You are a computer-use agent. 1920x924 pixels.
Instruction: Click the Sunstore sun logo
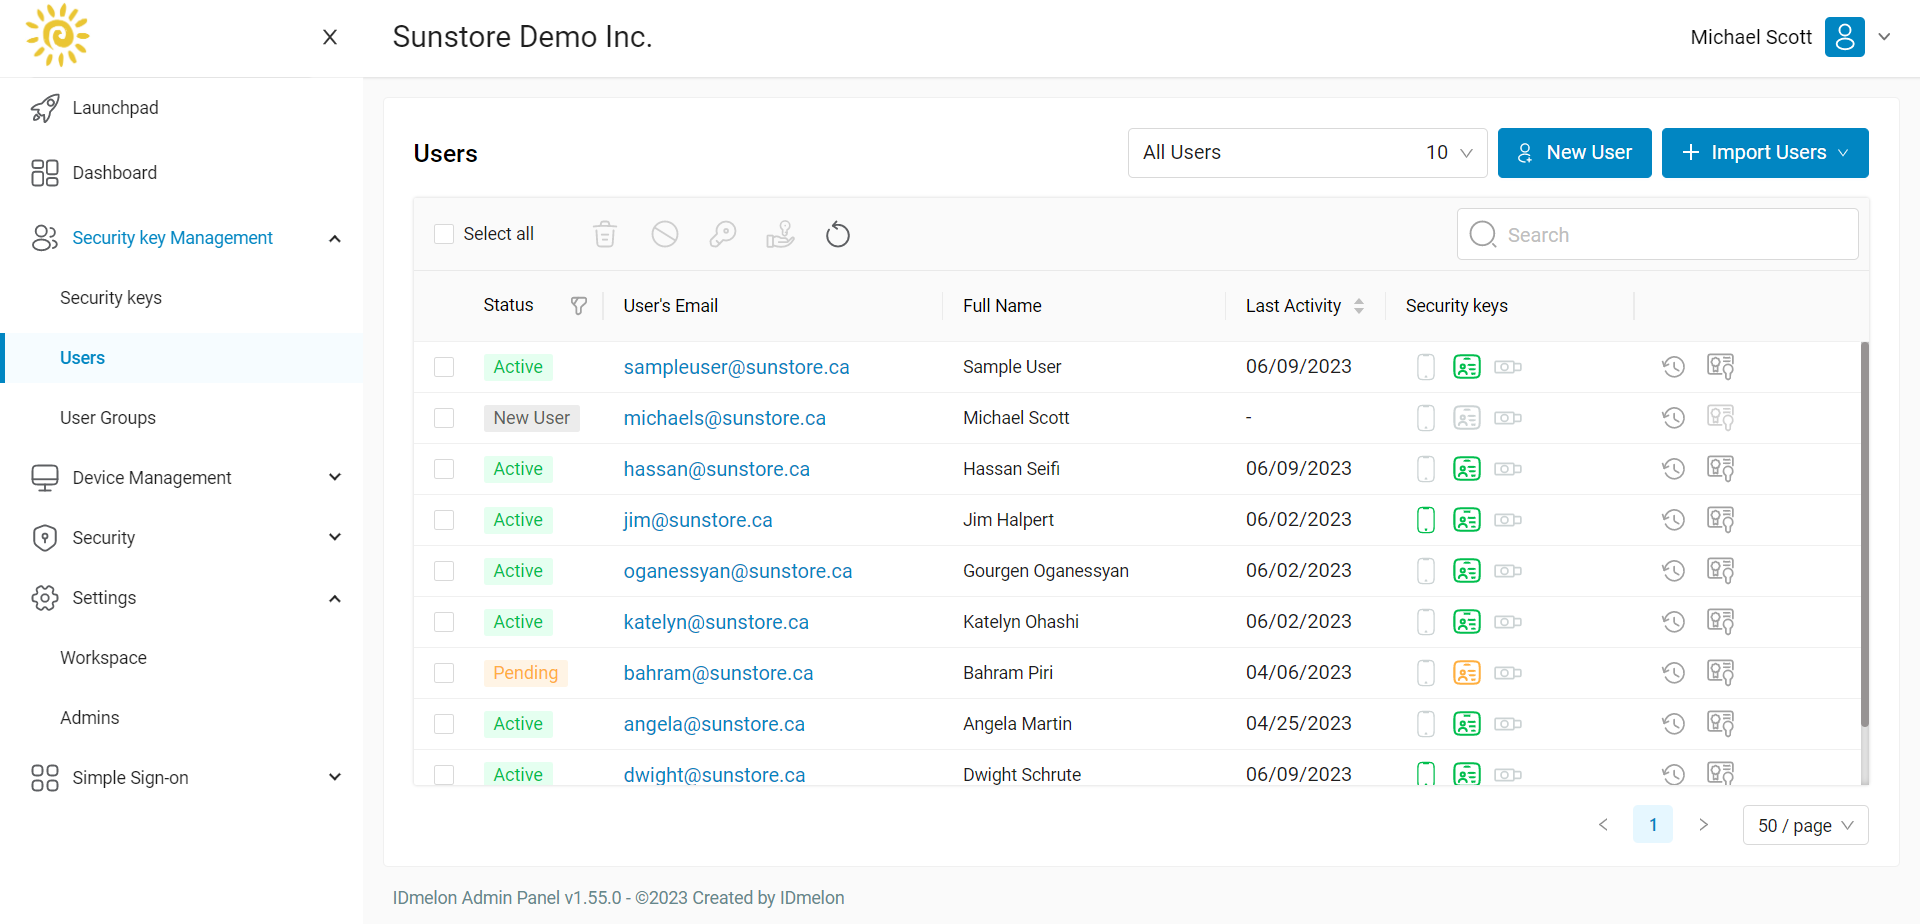coord(58,36)
